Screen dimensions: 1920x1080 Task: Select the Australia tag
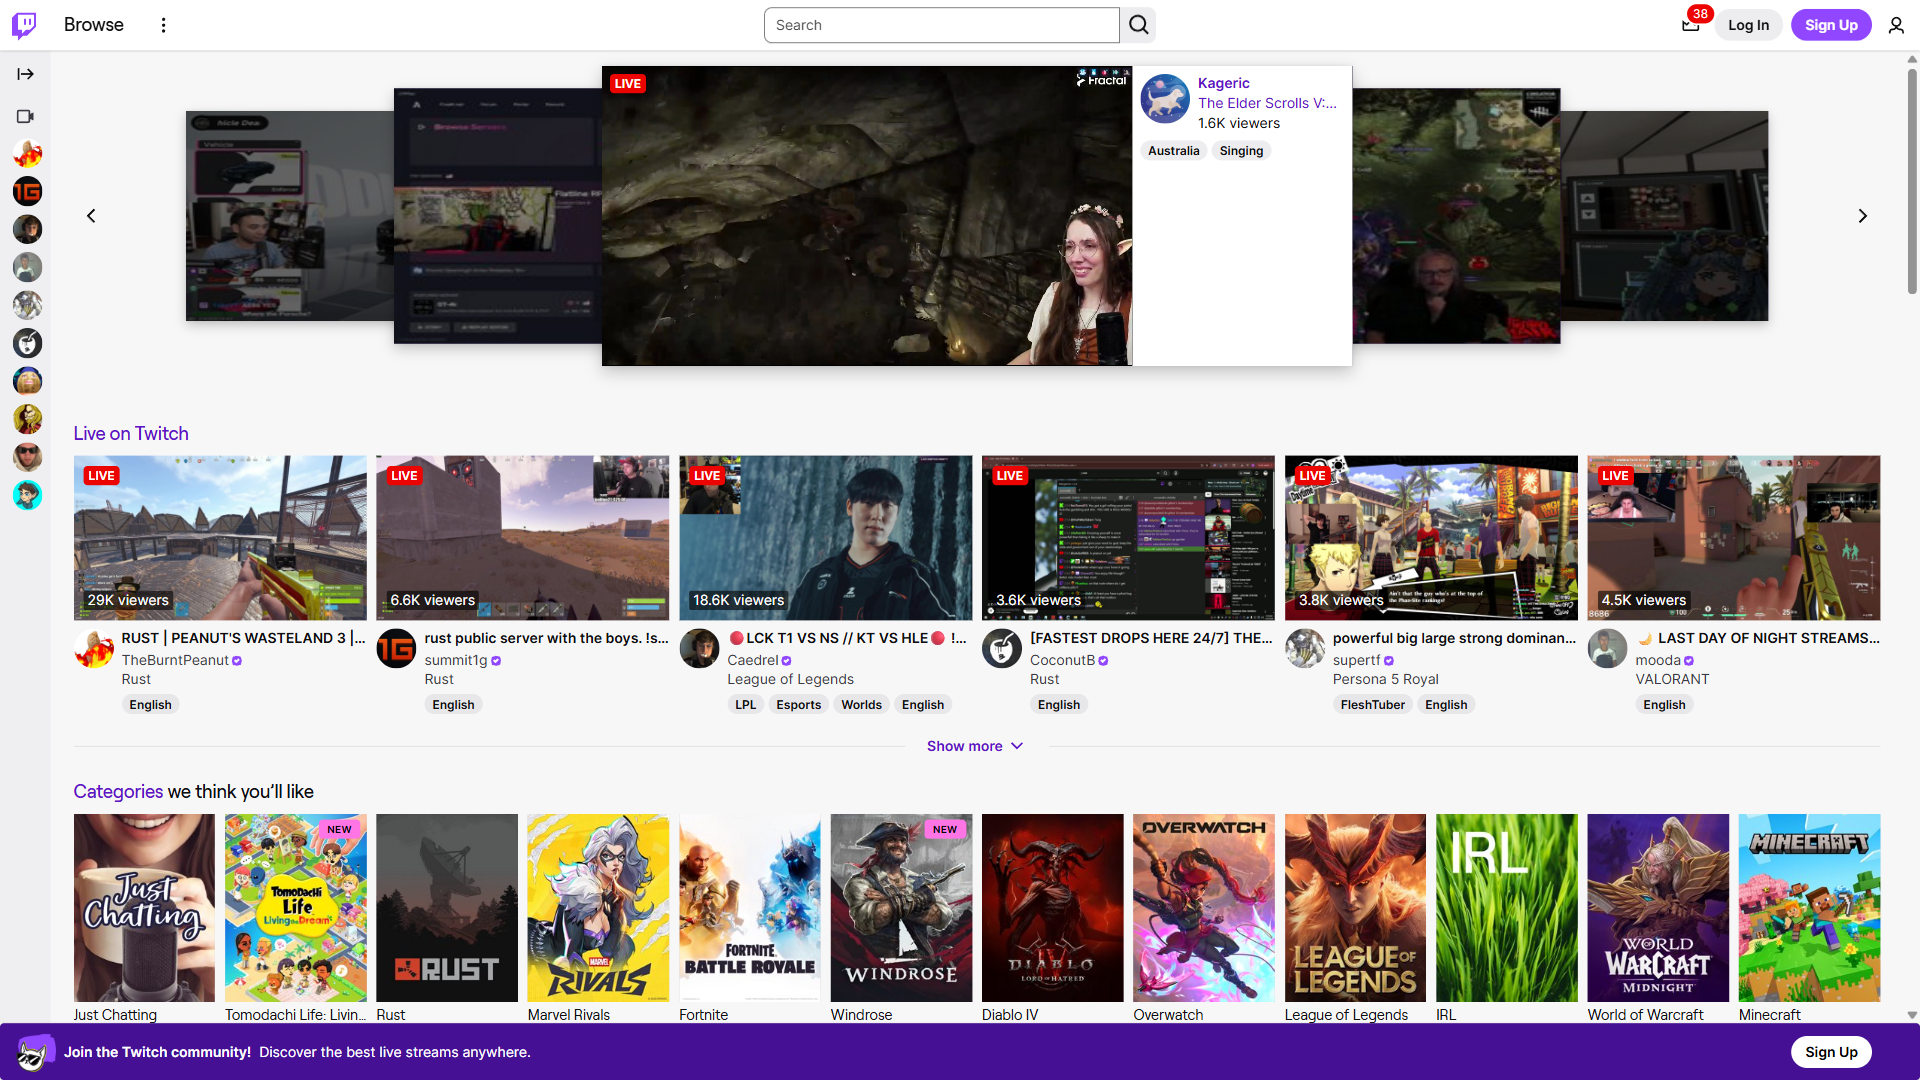(1173, 151)
